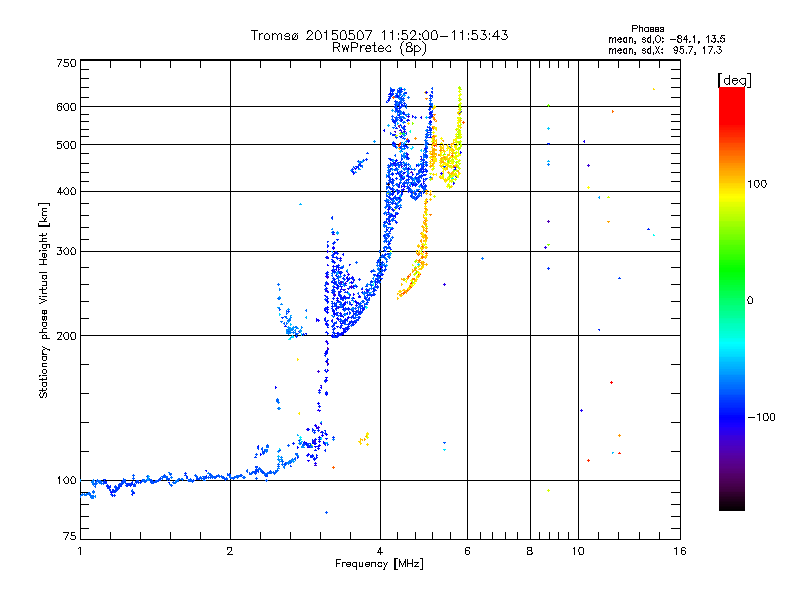Click the y-axis label '500'
Image resolution: width=800 pixels, height=600 pixels.
(66, 145)
